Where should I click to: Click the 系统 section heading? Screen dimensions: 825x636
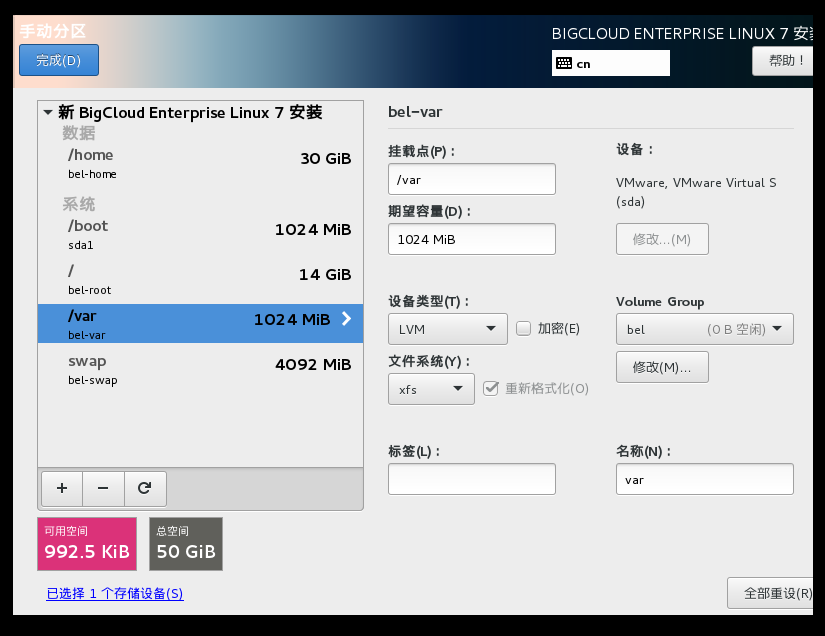click(x=79, y=204)
